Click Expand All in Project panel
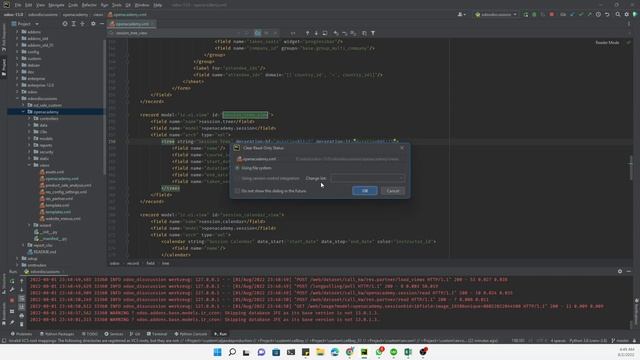 pyautogui.click(x=73, y=24)
